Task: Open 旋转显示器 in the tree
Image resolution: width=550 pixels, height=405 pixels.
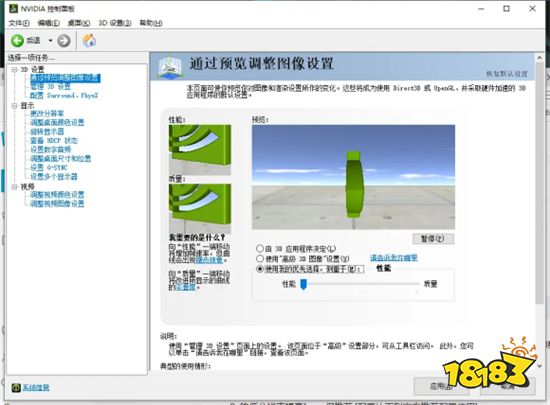Action: tap(47, 131)
